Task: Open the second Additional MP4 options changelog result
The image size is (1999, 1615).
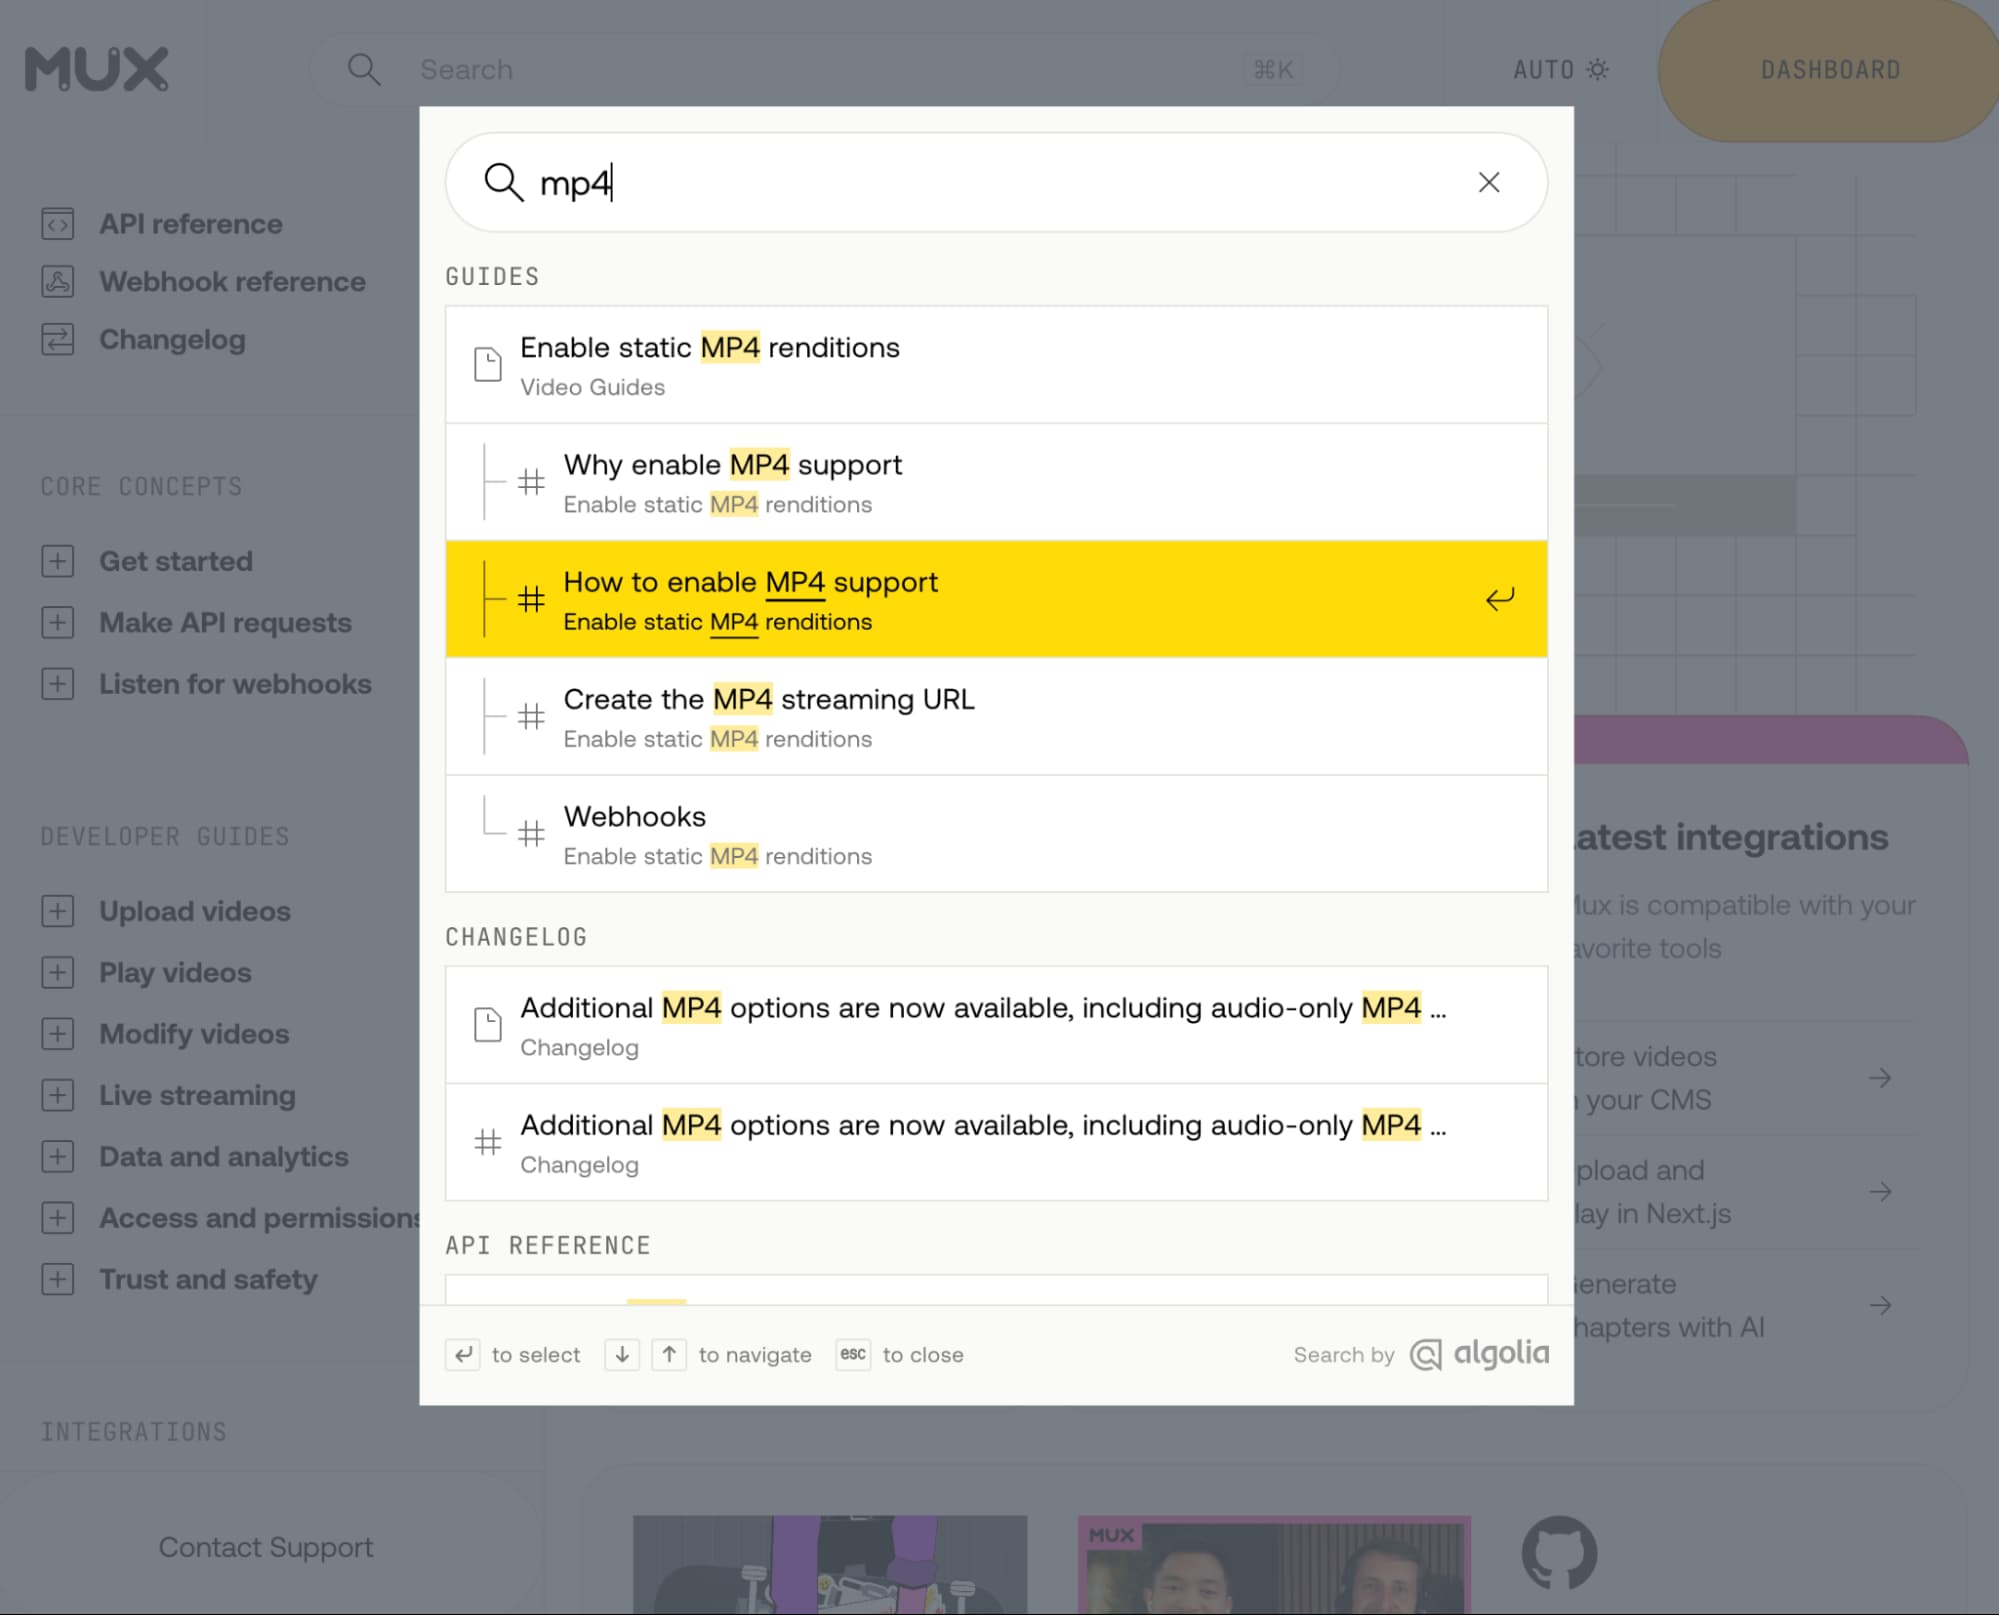Action: coord(996,1142)
